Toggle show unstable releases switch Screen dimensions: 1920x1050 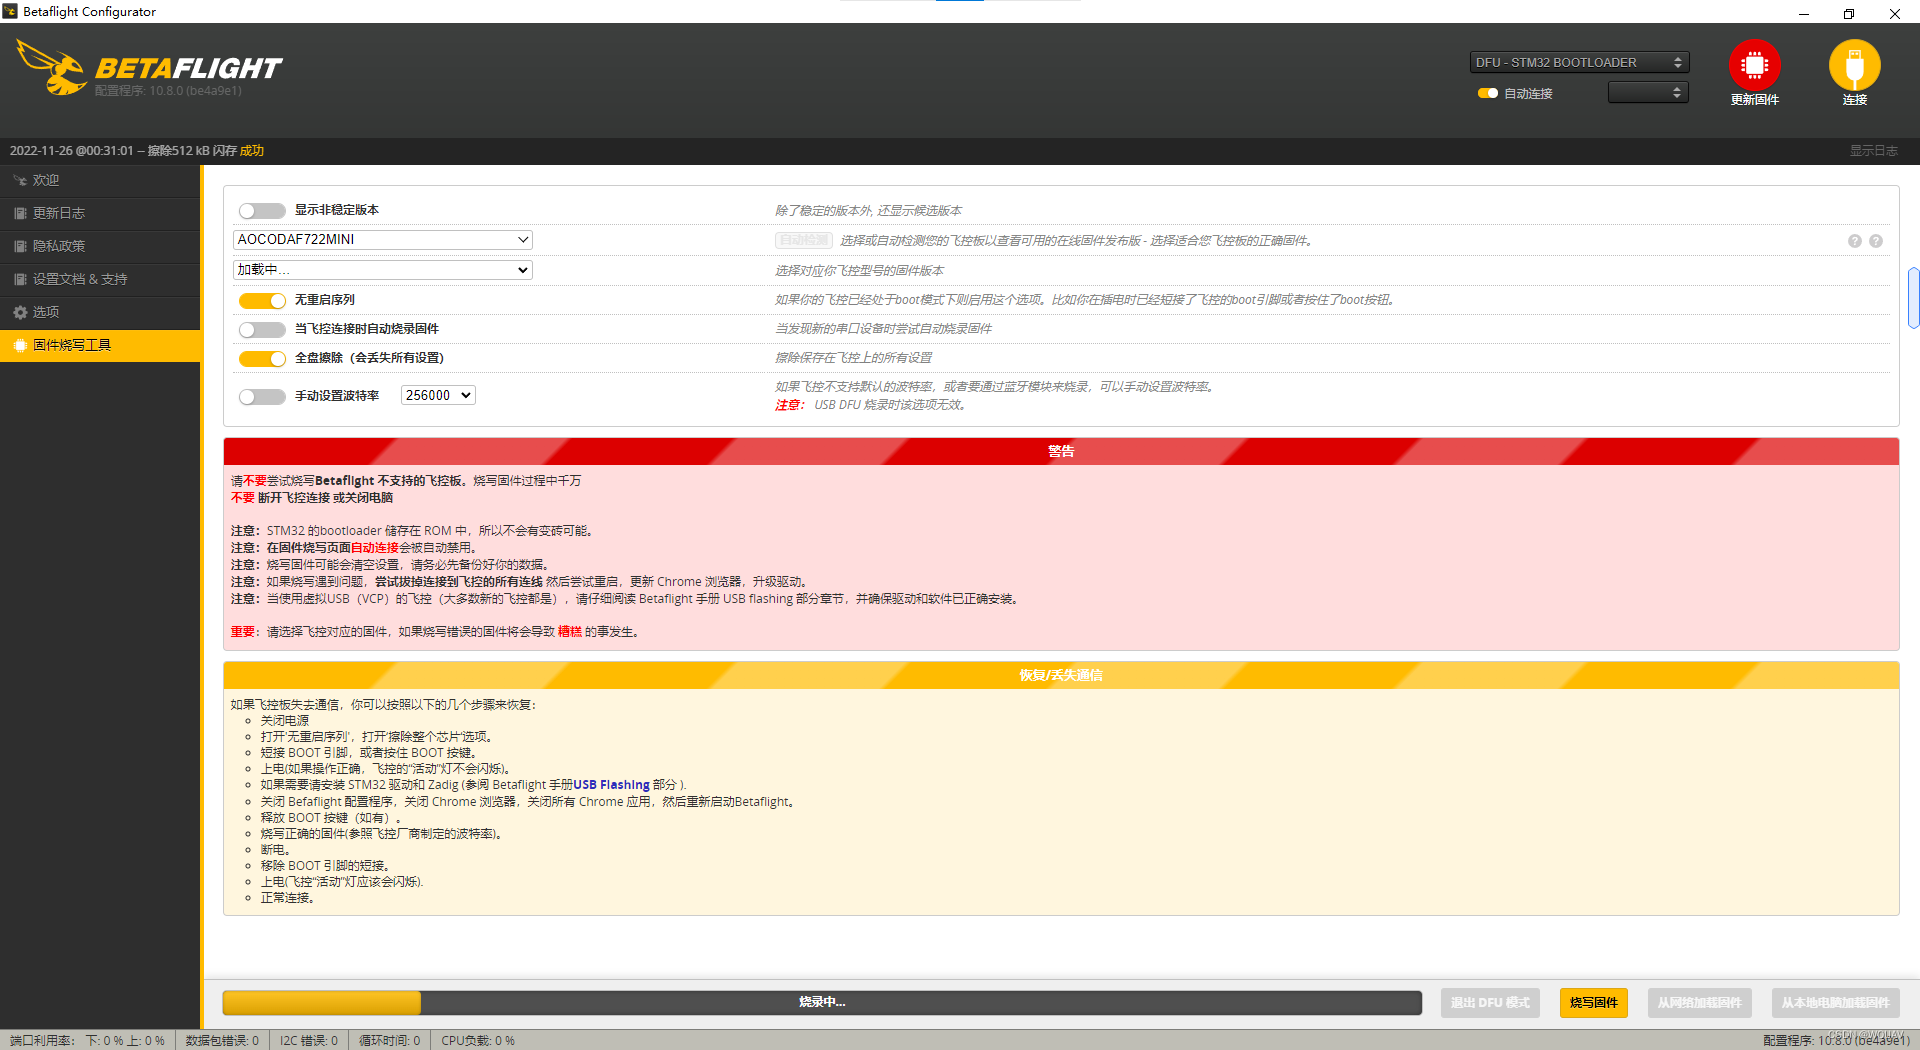[x=262, y=211]
